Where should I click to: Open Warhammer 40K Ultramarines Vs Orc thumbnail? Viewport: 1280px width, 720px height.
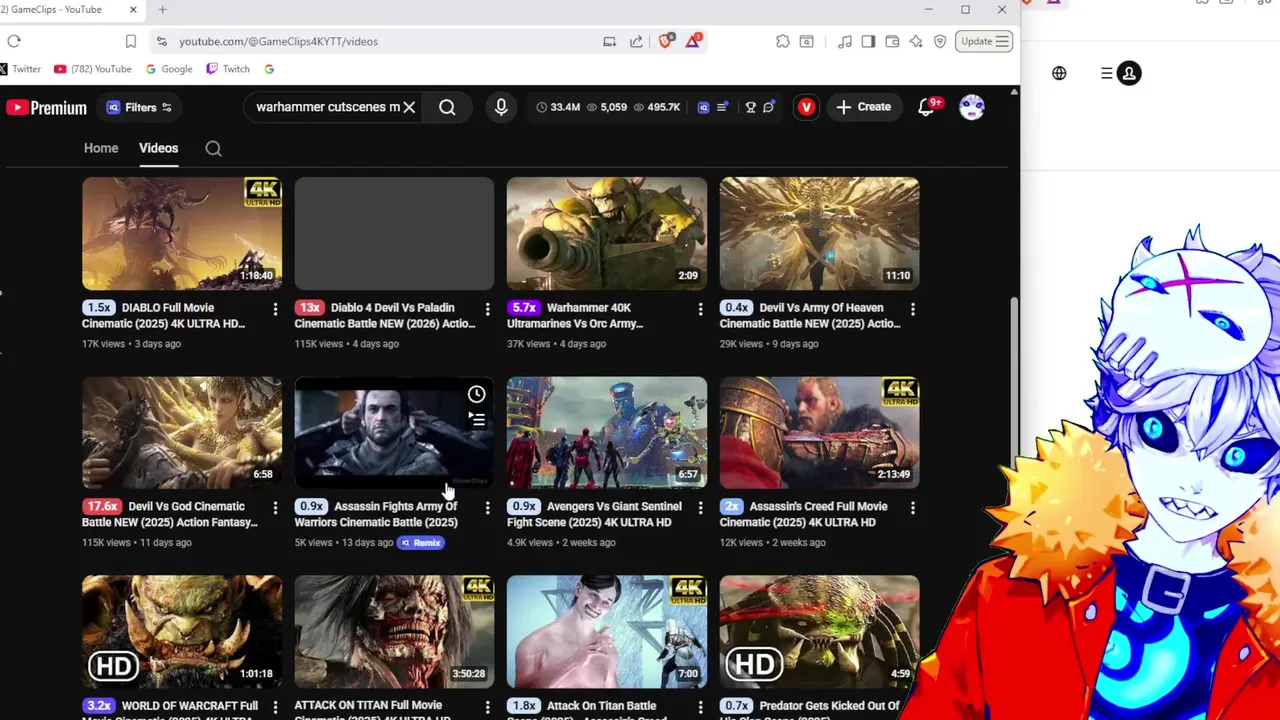coord(607,233)
